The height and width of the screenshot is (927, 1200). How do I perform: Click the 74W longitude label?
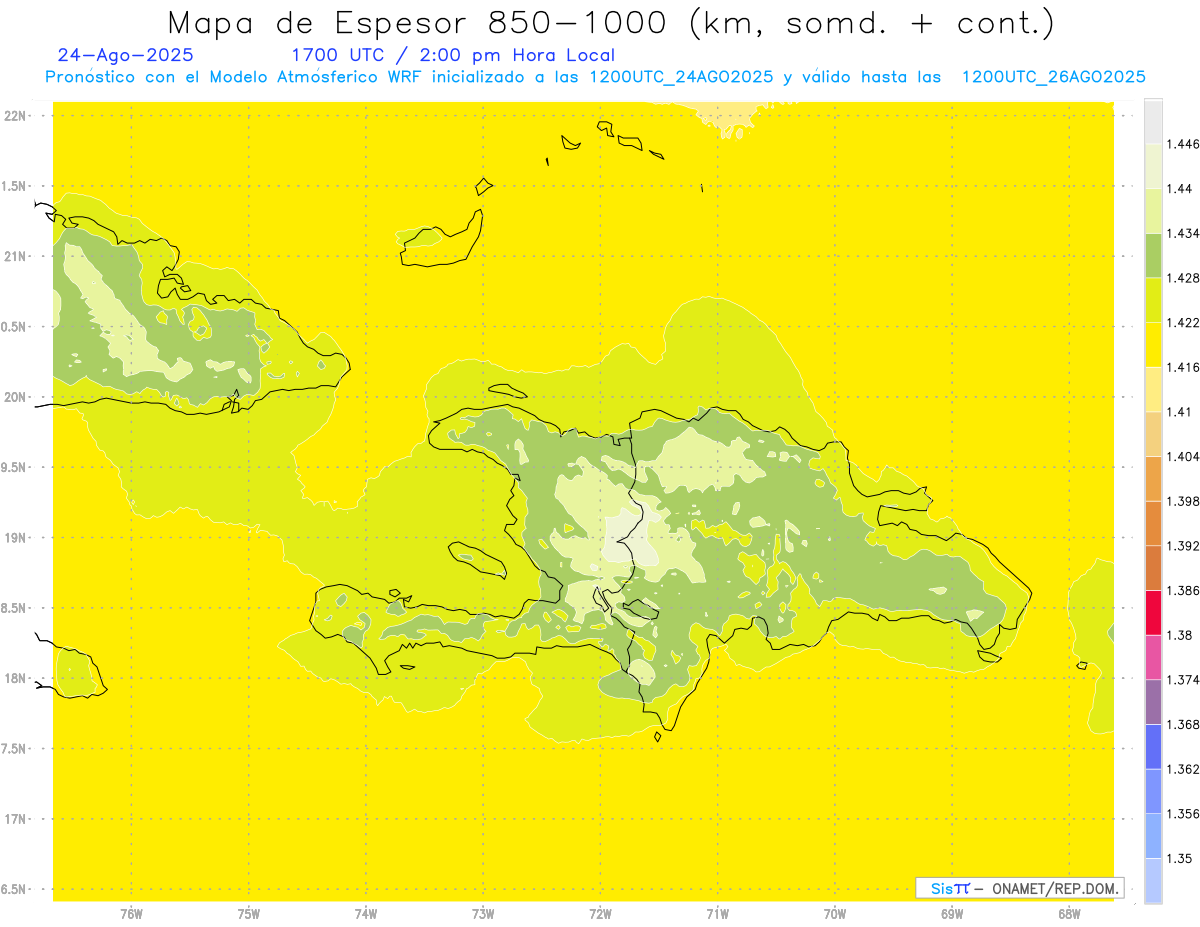(x=366, y=913)
